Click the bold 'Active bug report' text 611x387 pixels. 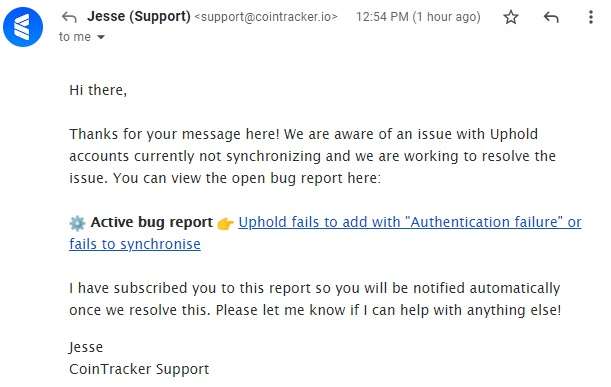[152, 223]
